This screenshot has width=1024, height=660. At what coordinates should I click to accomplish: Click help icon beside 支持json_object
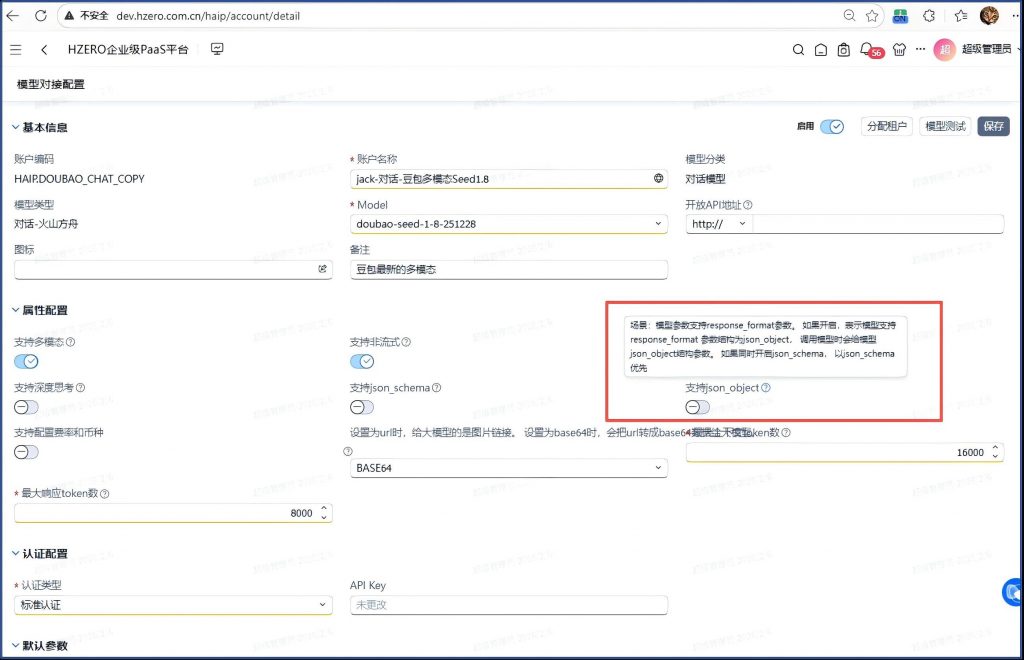click(x=766, y=388)
